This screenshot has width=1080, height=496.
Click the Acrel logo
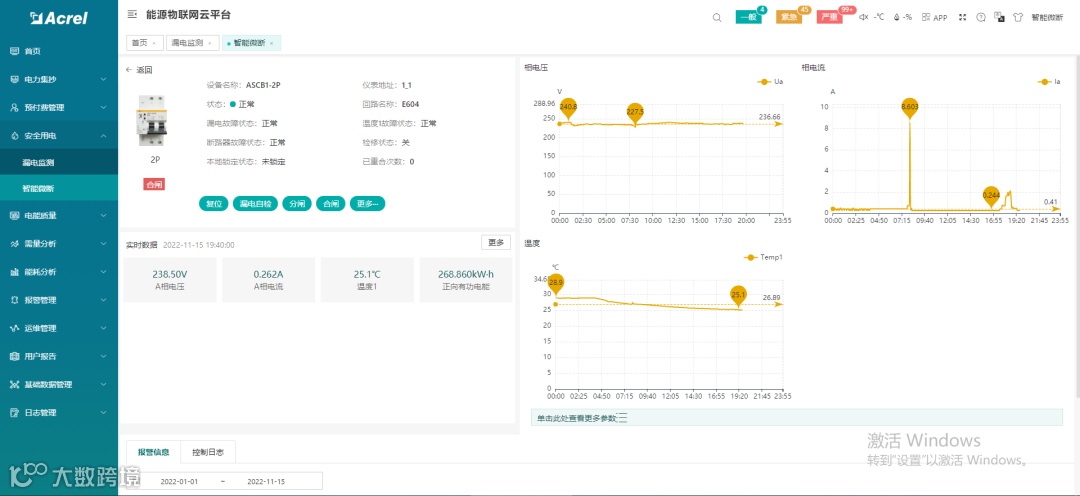59,18
